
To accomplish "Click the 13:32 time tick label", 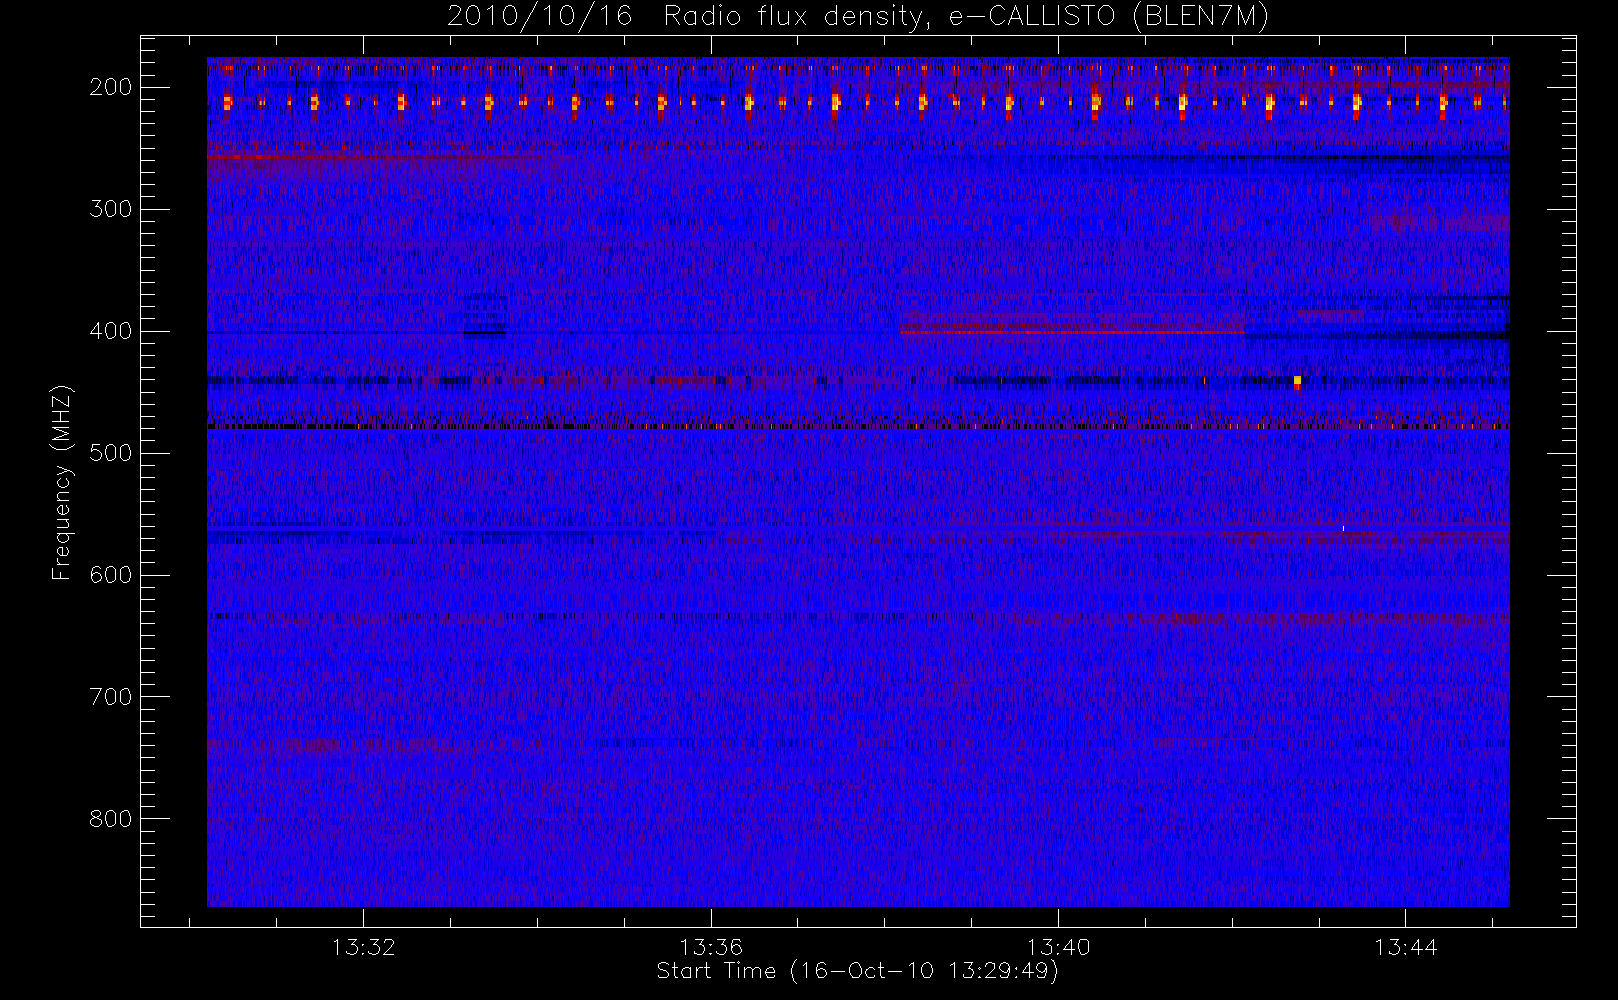I will click(363, 947).
